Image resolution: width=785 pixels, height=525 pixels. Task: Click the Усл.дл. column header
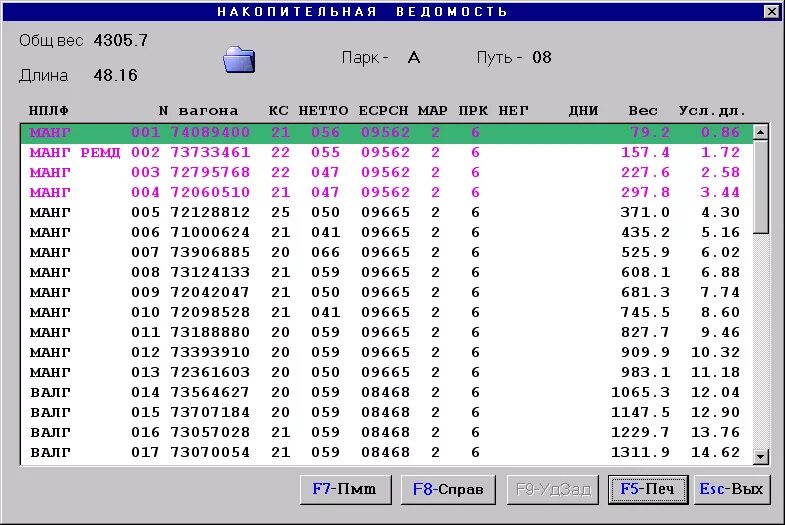(712, 111)
